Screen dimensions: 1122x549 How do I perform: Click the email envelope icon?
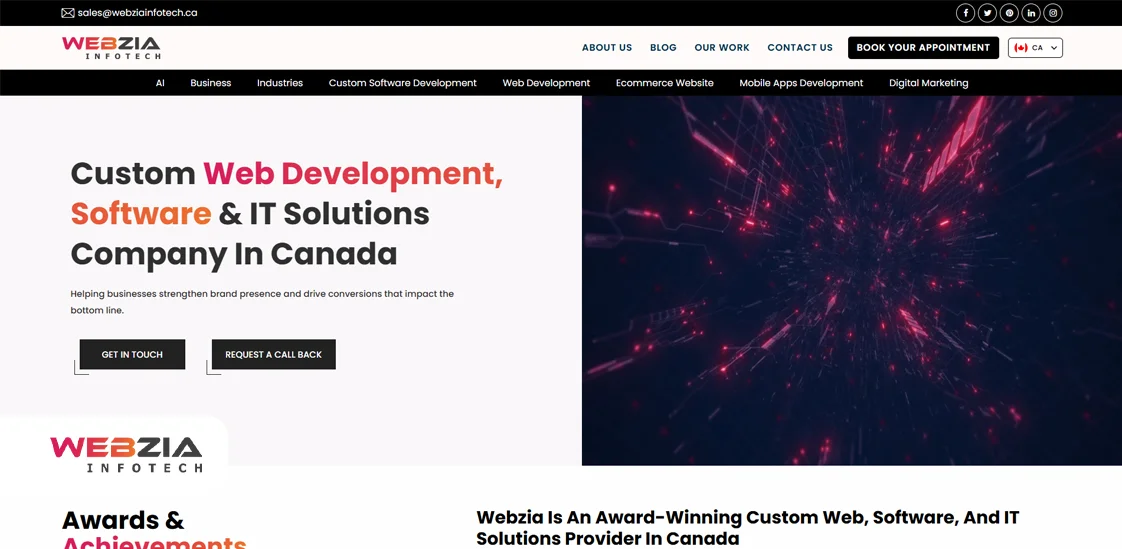pyautogui.click(x=68, y=13)
